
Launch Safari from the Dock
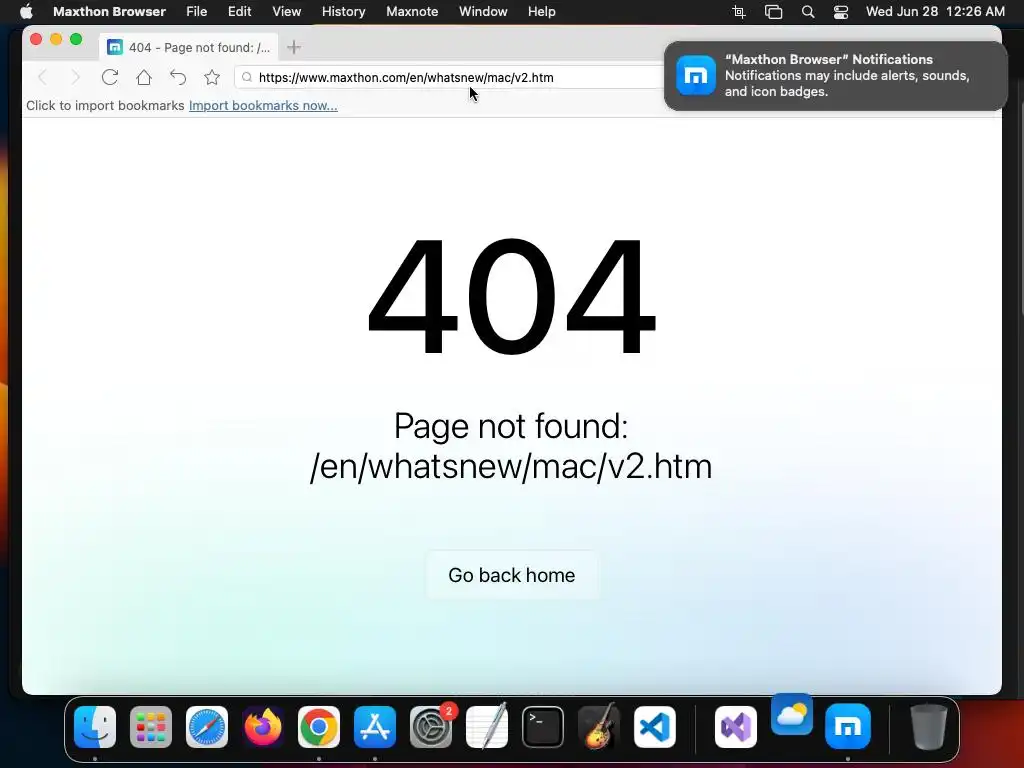coord(207,727)
